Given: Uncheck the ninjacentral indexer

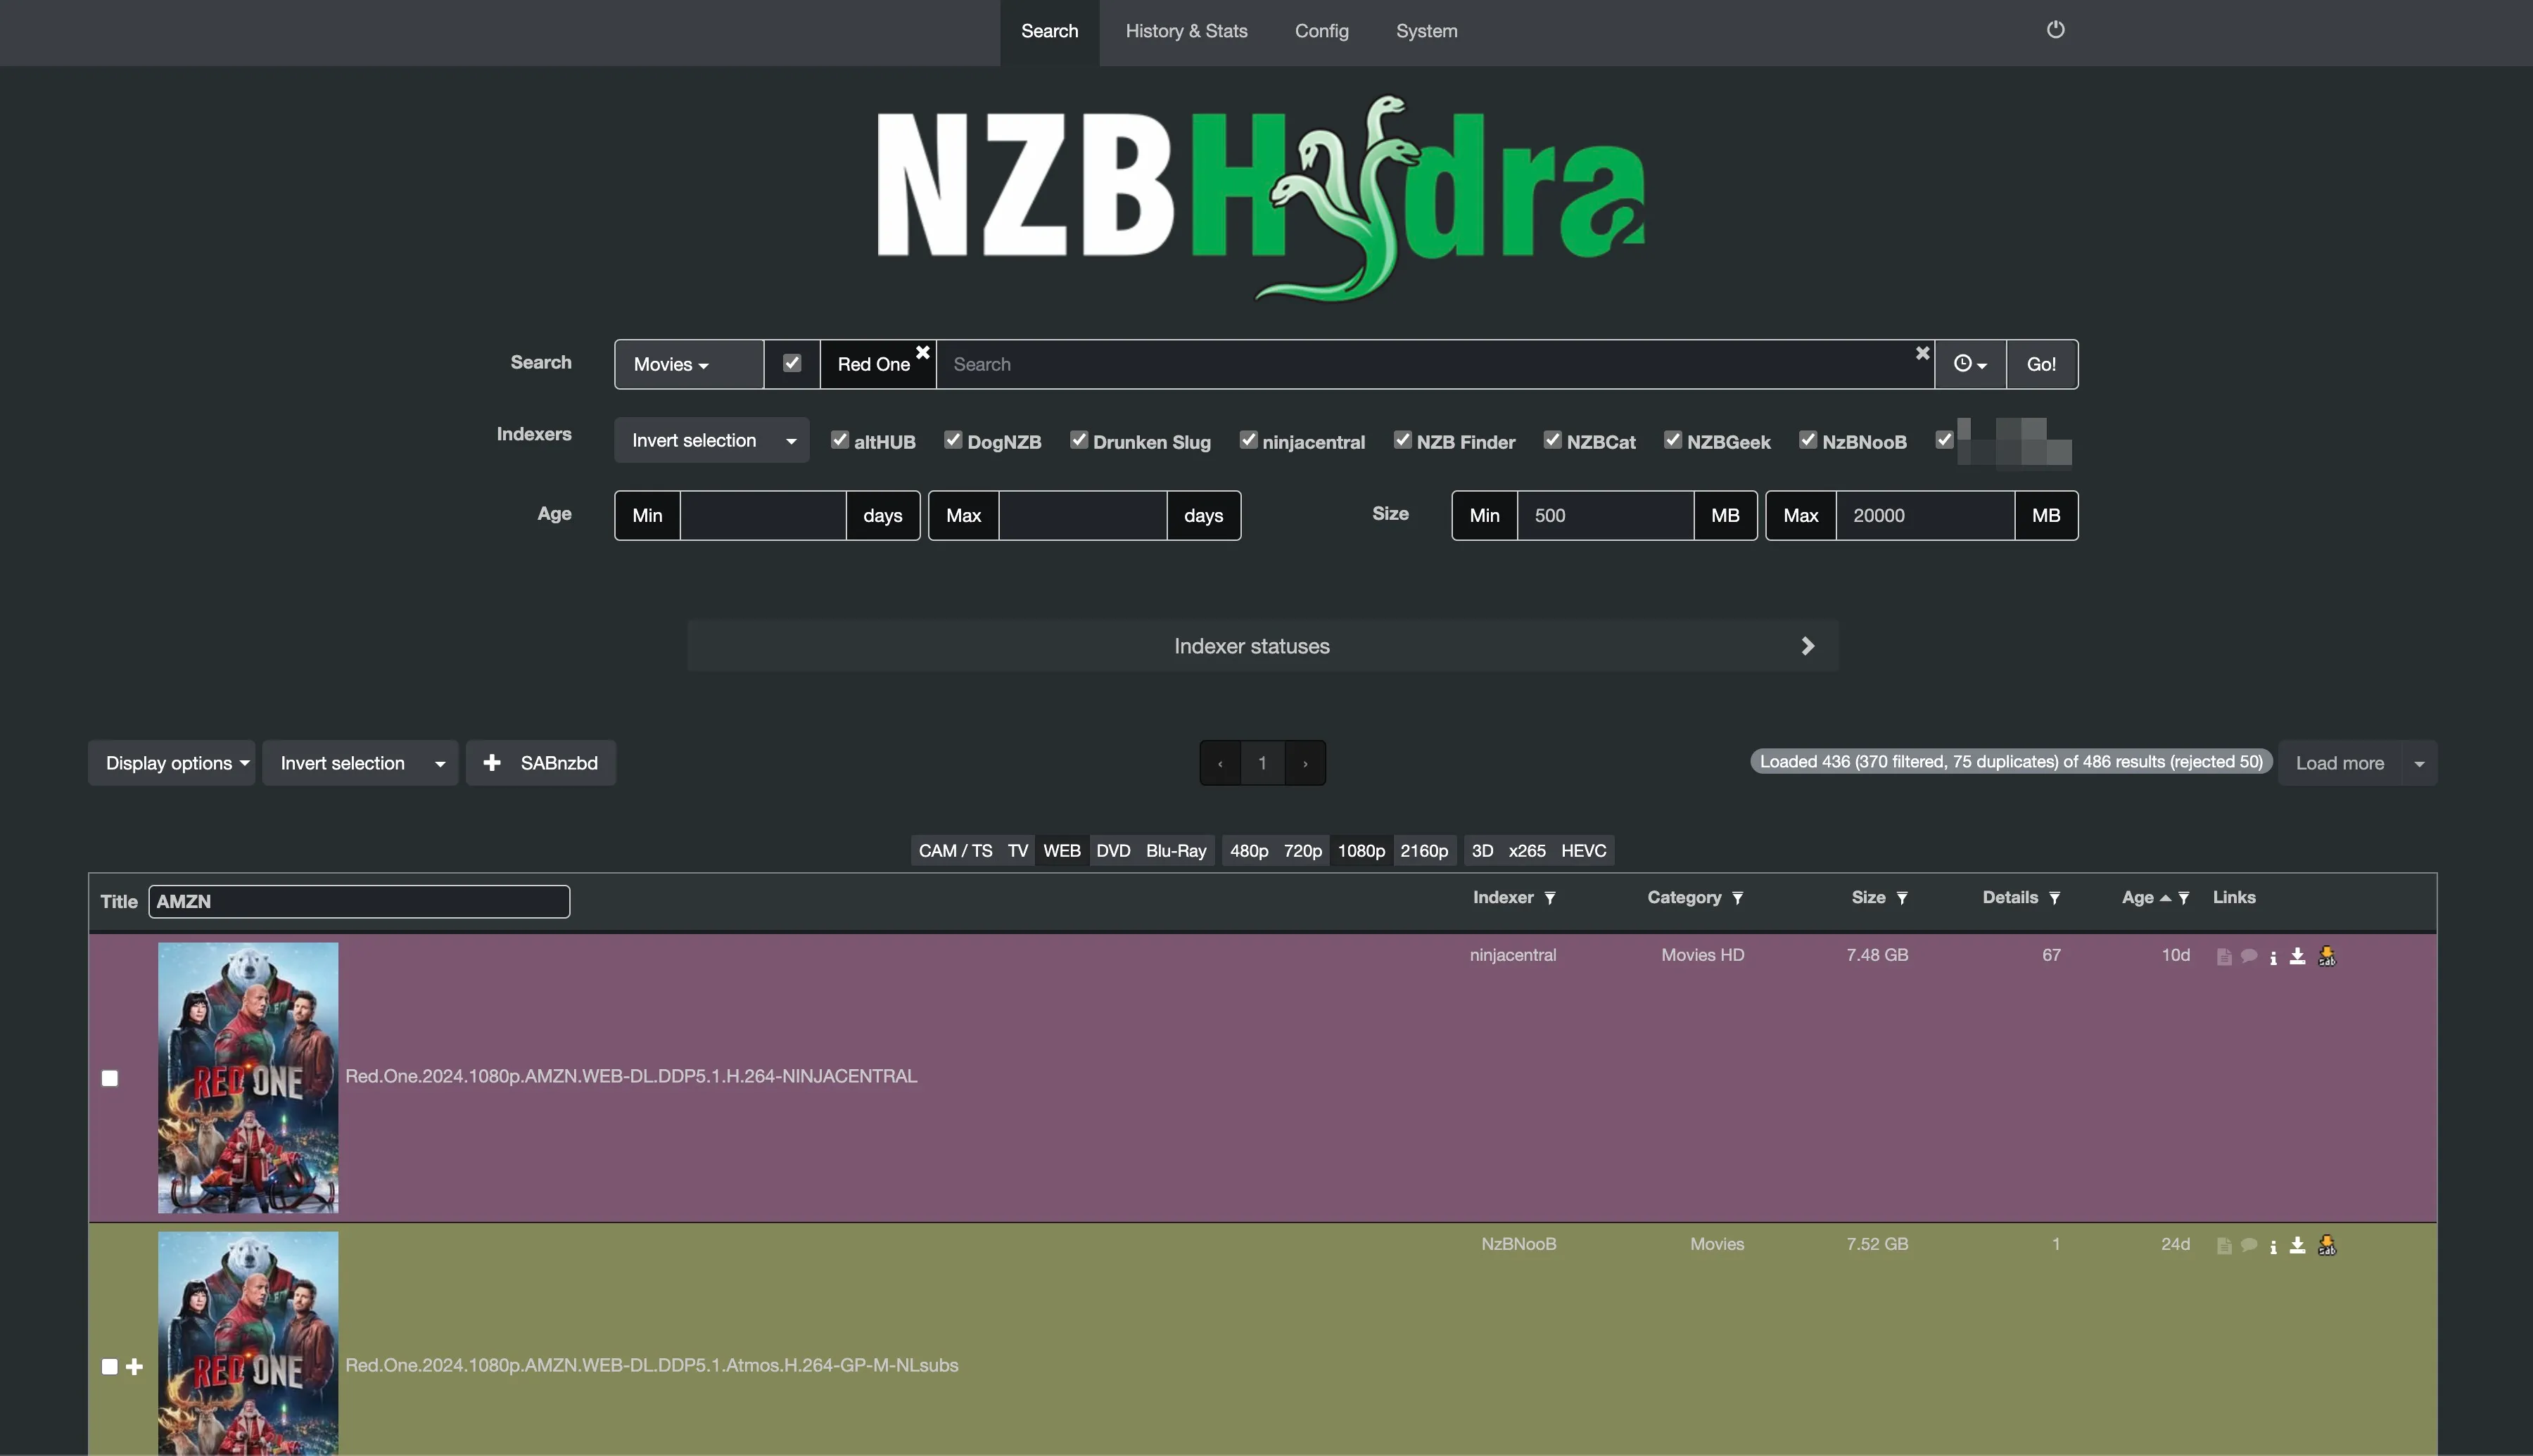Looking at the screenshot, I should [x=1248, y=440].
